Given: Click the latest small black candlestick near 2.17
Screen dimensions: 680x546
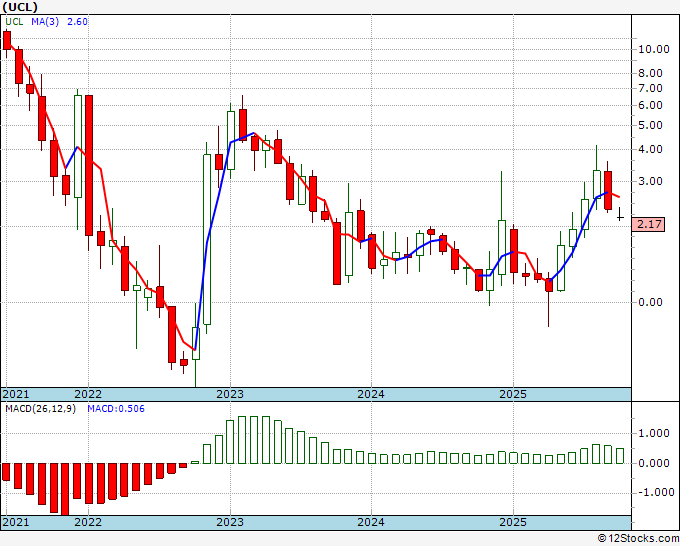Looking at the screenshot, I should (620, 216).
